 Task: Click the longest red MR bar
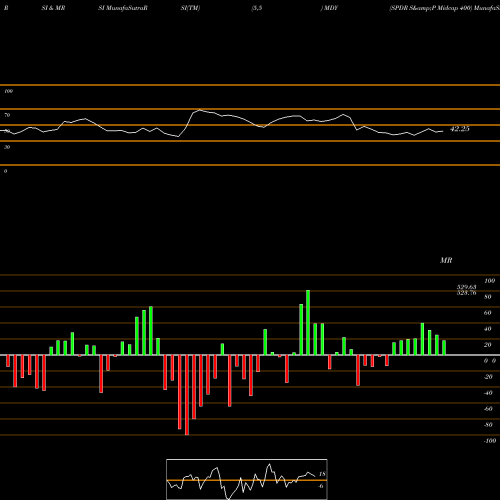[187, 395]
